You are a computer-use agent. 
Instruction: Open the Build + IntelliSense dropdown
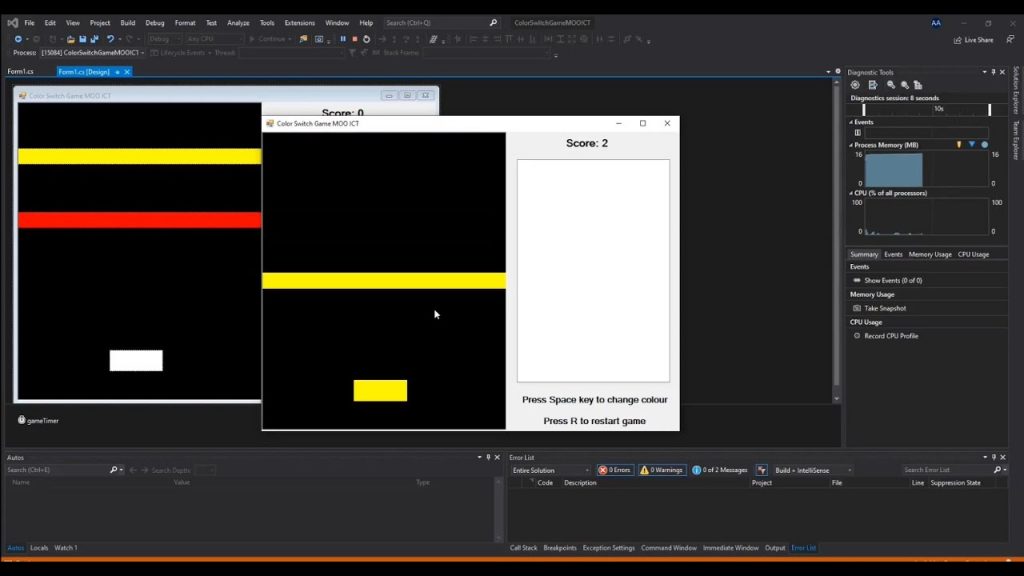pyautogui.click(x=805, y=469)
